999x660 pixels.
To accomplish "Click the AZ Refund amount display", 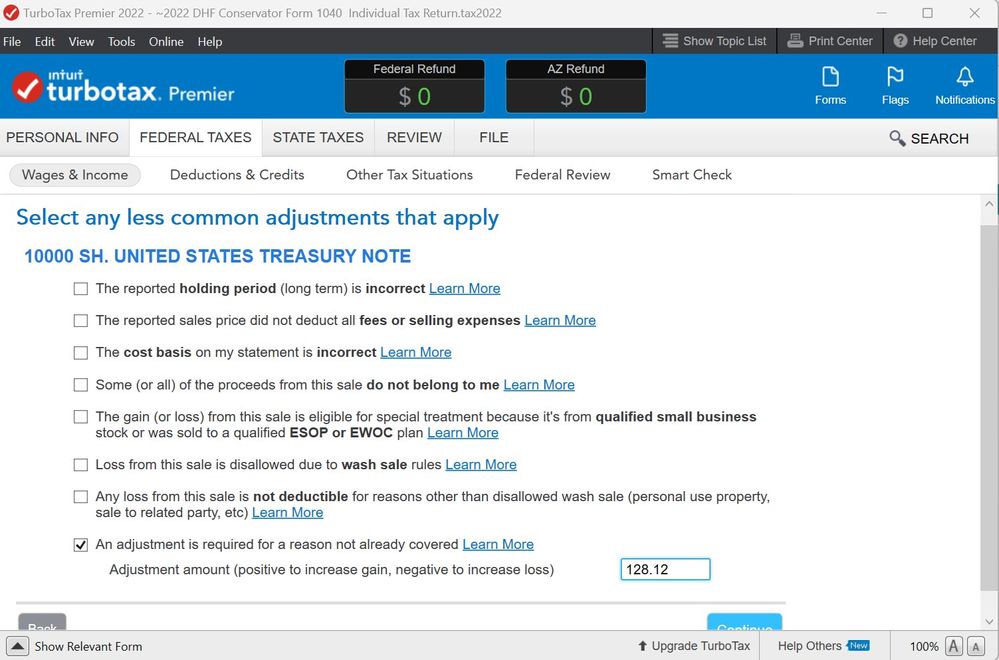I will pos(576,96).
